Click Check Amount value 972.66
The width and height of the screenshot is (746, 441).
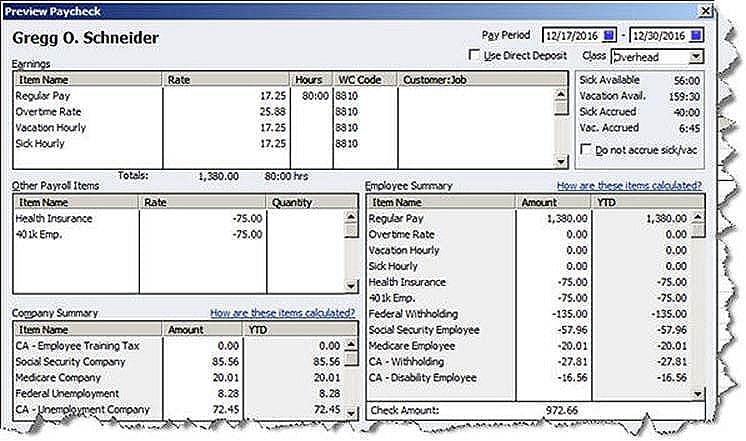click(562, 410)
